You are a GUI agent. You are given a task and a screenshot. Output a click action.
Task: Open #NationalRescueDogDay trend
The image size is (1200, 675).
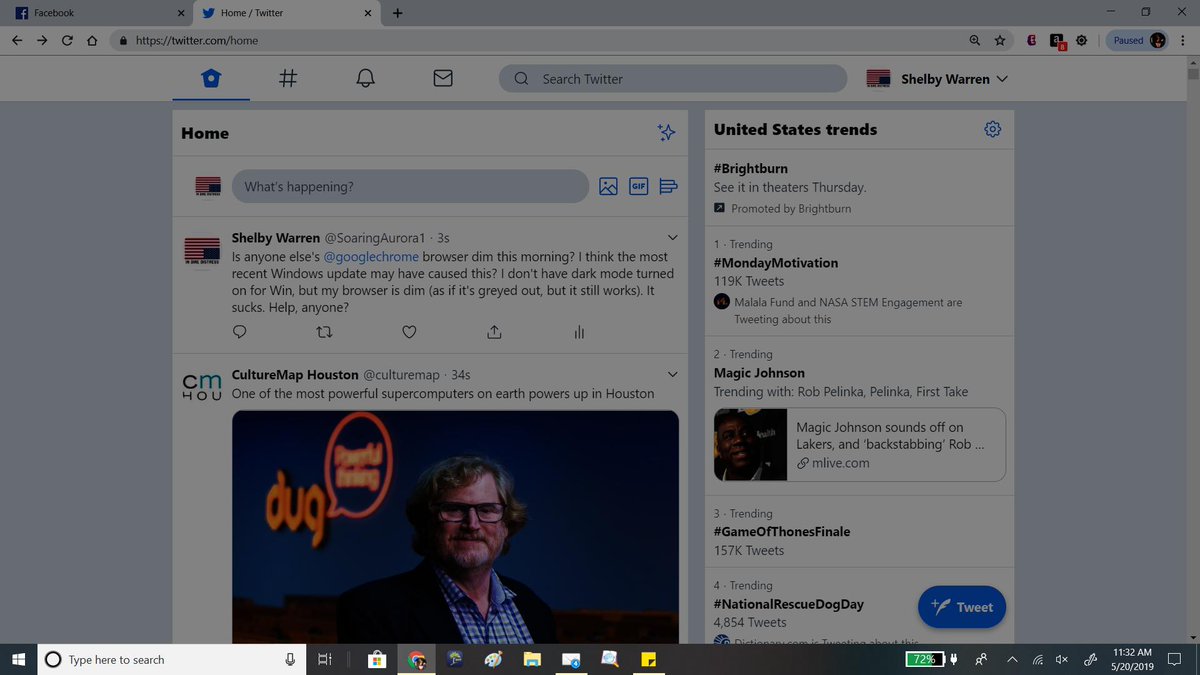789,604
